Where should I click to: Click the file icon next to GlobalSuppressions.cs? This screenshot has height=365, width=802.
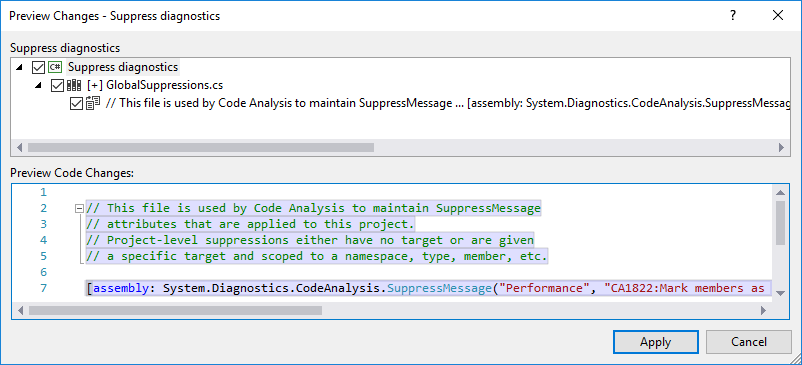point(74,85)
